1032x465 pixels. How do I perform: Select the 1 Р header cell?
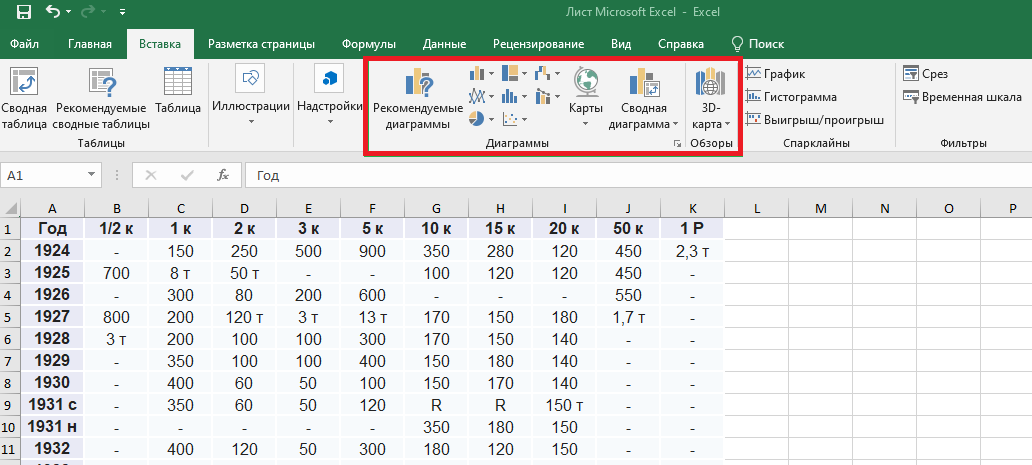pyautogui.click(x=692, y=229)
